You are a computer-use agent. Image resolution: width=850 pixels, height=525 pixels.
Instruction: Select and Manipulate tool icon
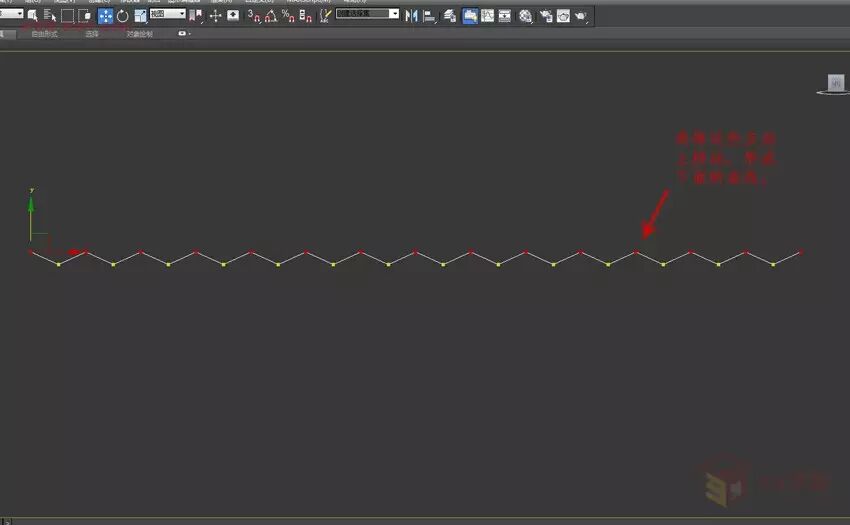pyautogui.click(x=215, y=16)
